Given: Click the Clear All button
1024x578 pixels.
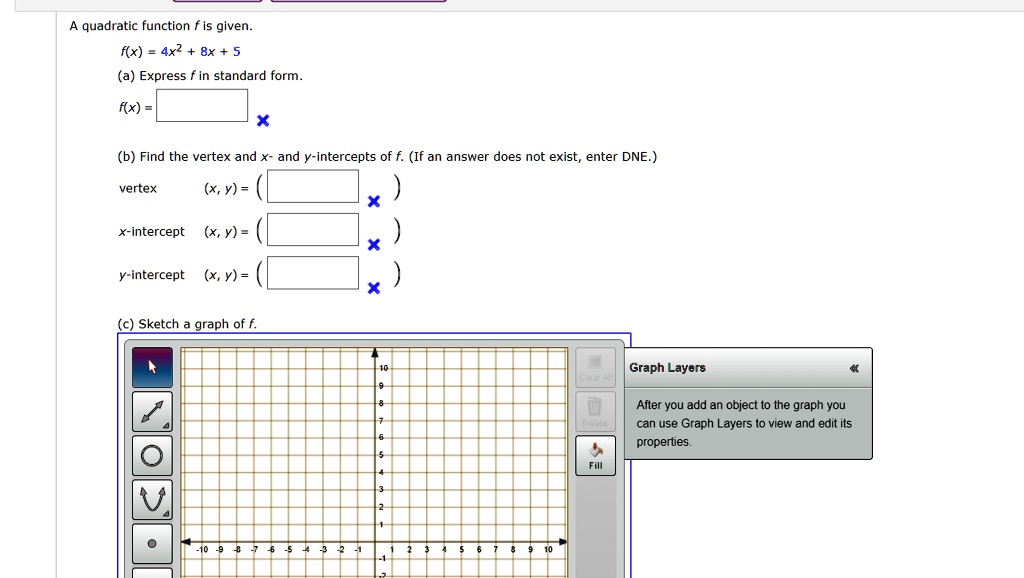Looking at the screenshot, I should coord(595,368).
